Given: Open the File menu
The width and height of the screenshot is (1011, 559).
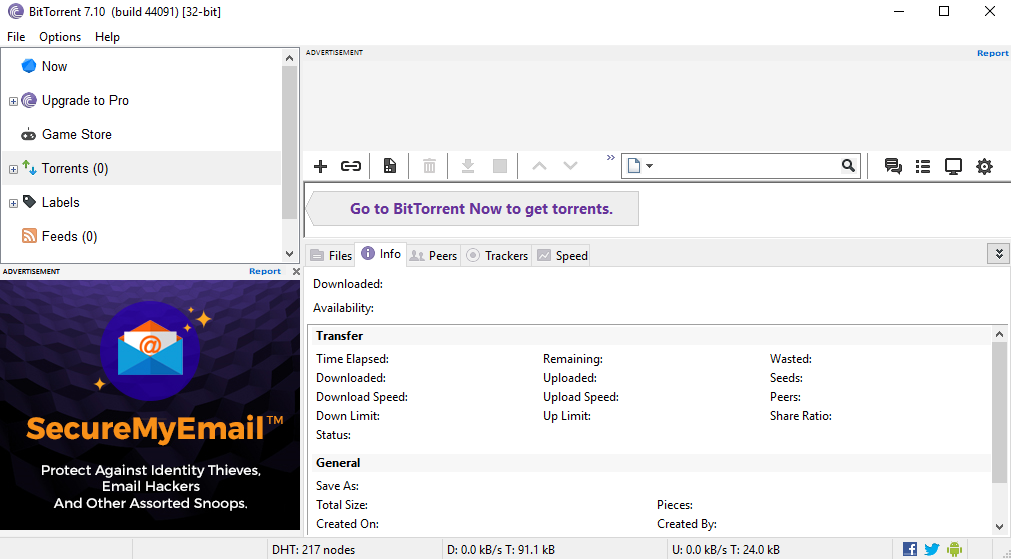Looking at the screenshot, I should (16, 37).
